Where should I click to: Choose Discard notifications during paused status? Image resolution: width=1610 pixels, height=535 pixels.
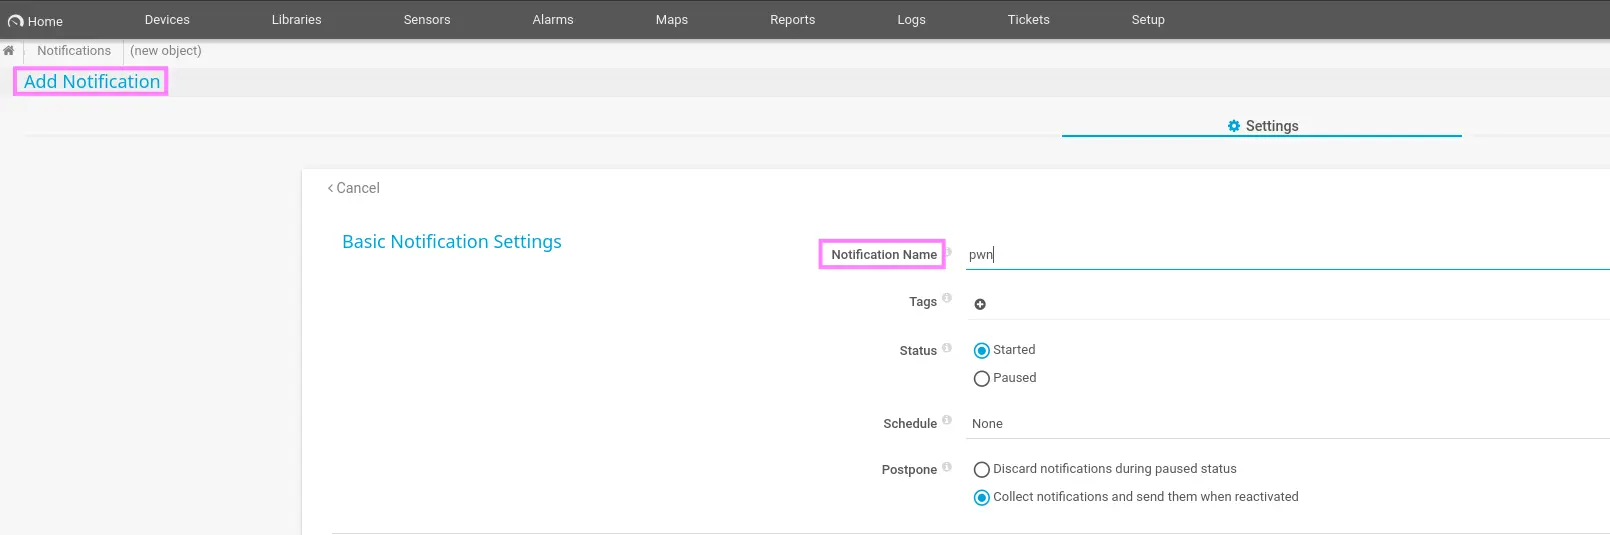[x=982, y=470]
